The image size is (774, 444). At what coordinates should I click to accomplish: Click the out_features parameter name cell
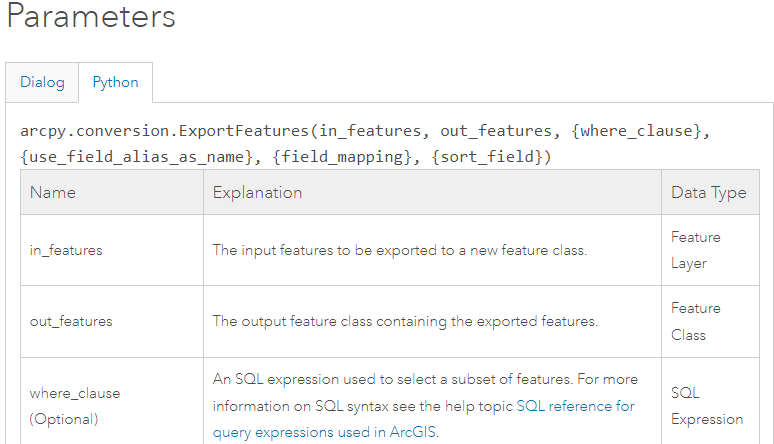[x=112, y=322]
